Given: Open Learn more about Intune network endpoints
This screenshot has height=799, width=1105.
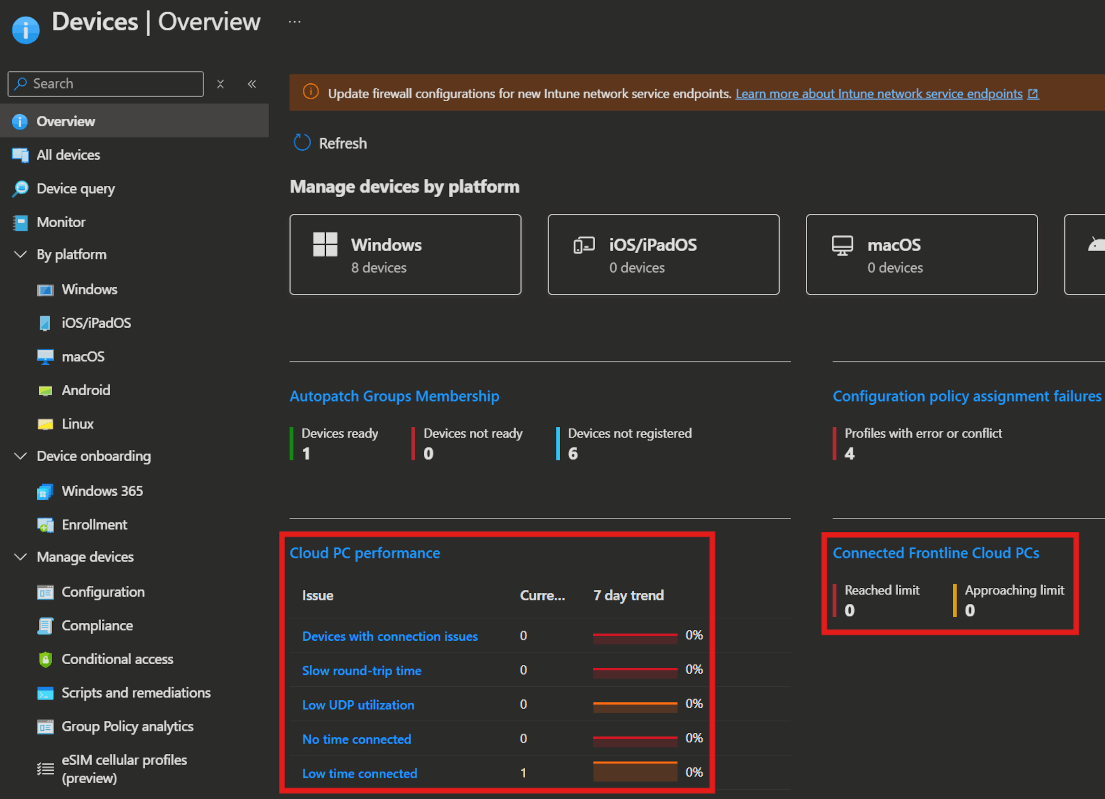Looking at the screenshot, I should tap(879, 94).
